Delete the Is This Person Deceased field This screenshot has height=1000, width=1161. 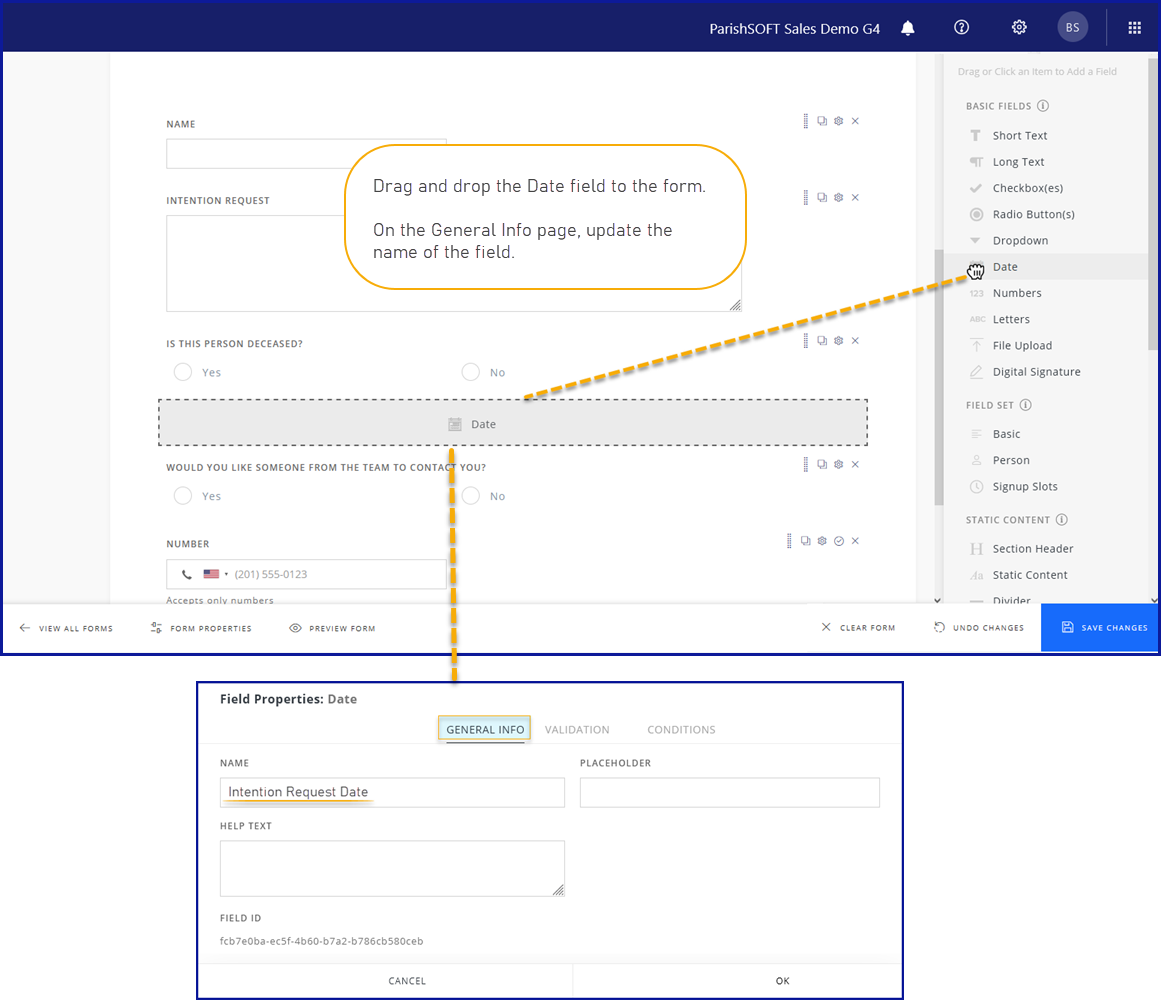point(855,340)
